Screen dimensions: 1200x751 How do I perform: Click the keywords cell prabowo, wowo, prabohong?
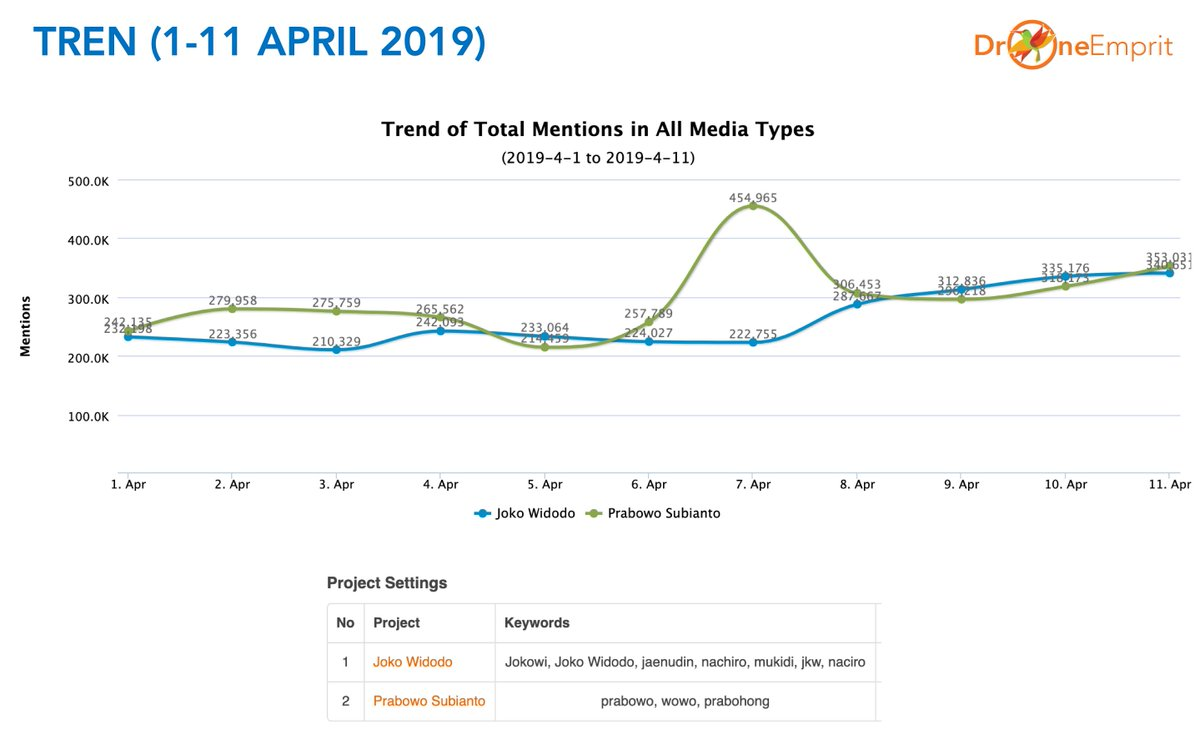point(685,701)
